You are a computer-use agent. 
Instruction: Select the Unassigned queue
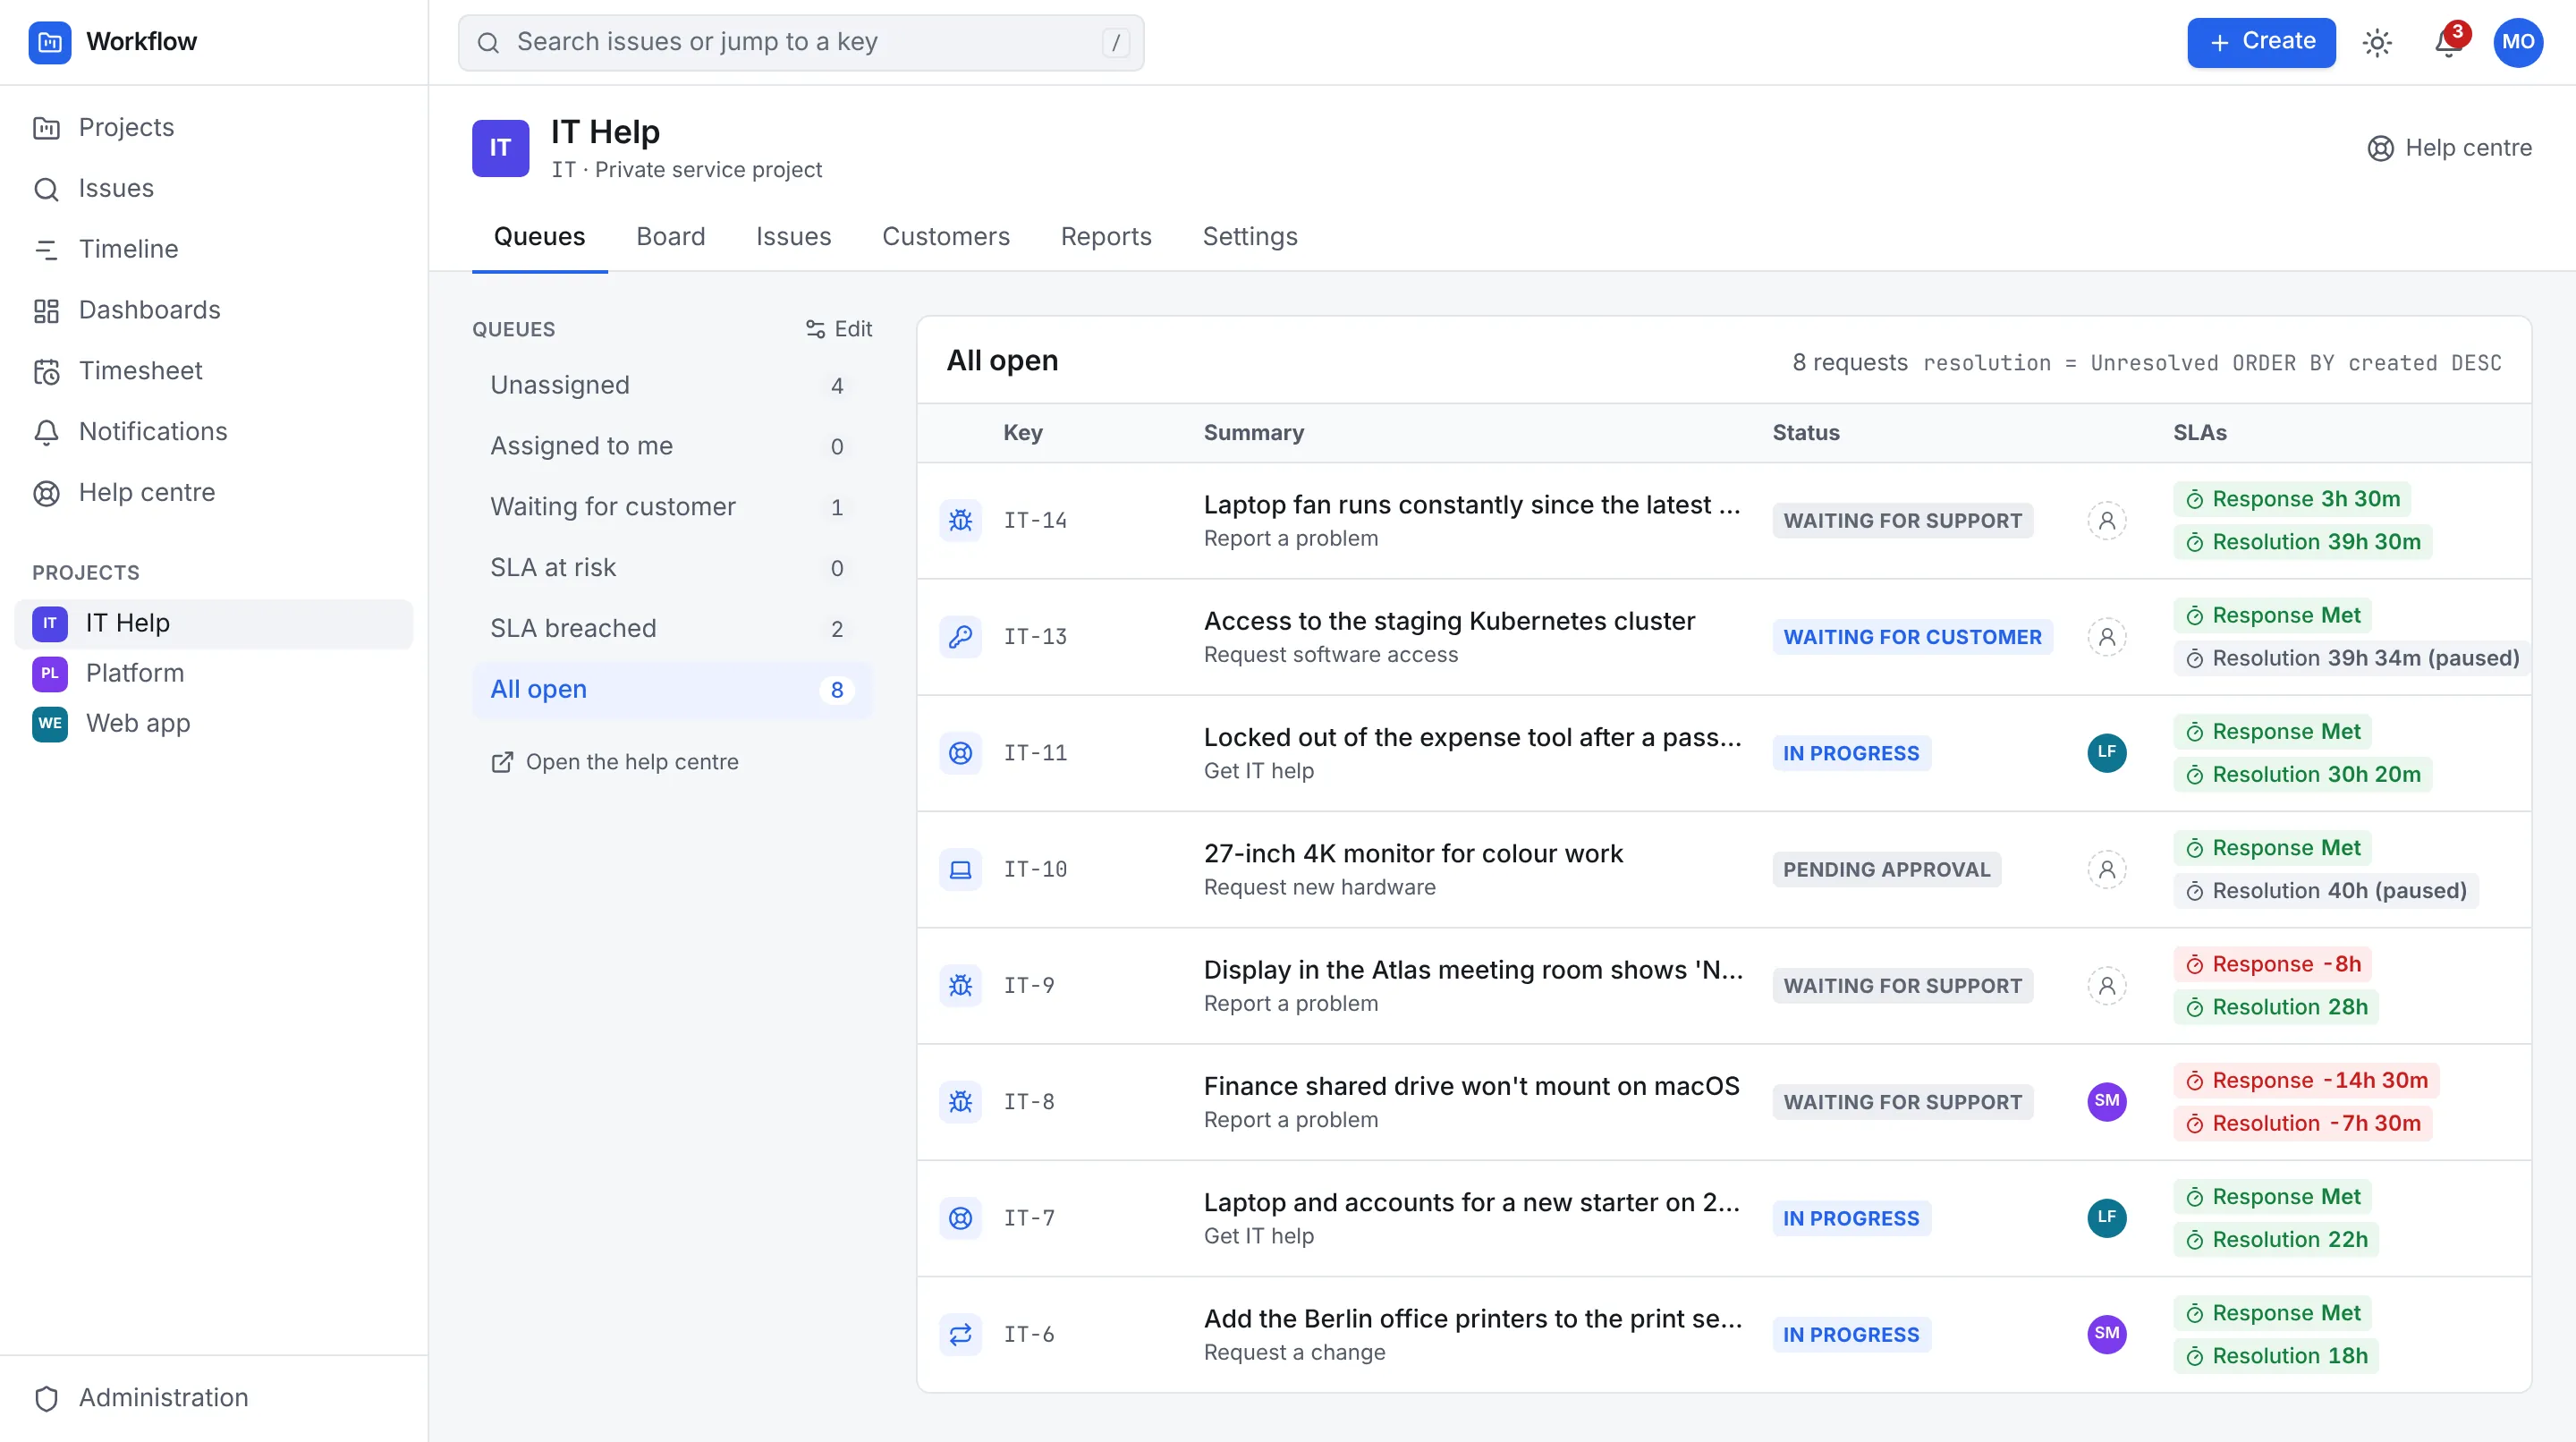coord(671,385)
